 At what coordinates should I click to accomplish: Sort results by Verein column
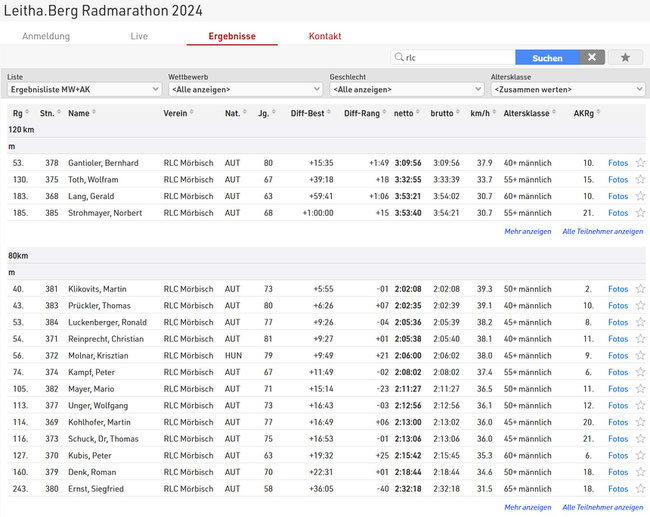pos(178,113)
